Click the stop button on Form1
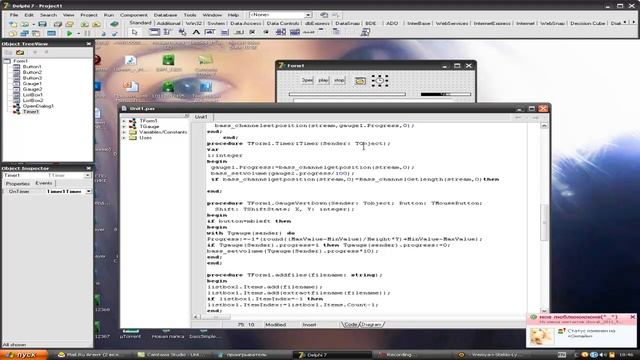 pyautogui.click(x=339, y=80)
